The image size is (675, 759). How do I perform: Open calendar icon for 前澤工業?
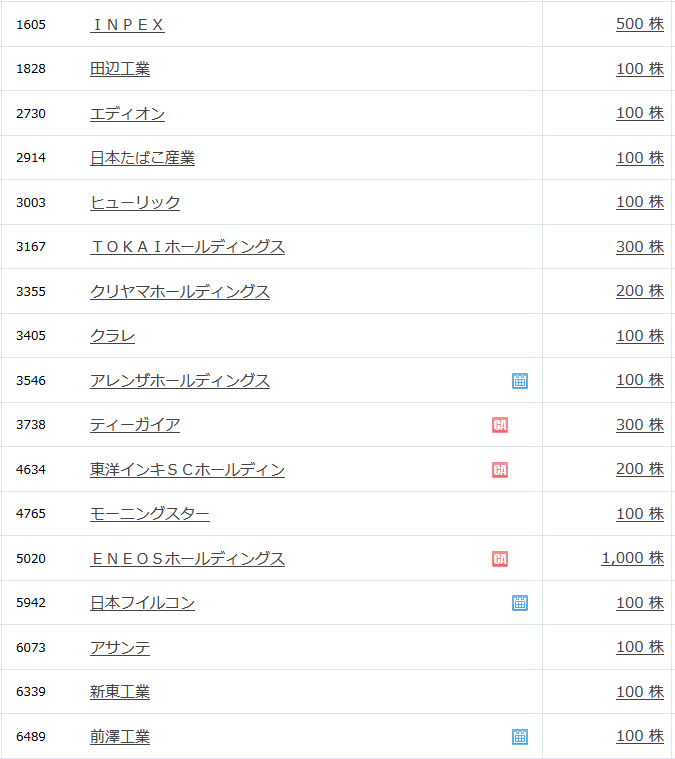coord(520,737)
